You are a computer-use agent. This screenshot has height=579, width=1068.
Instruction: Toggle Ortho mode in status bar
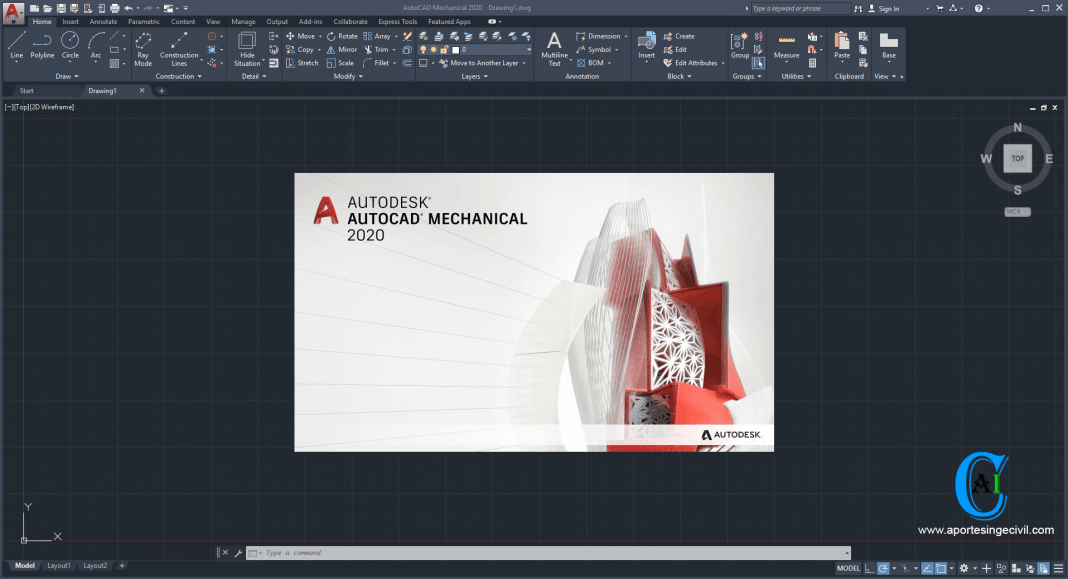[x=869, y=568]
